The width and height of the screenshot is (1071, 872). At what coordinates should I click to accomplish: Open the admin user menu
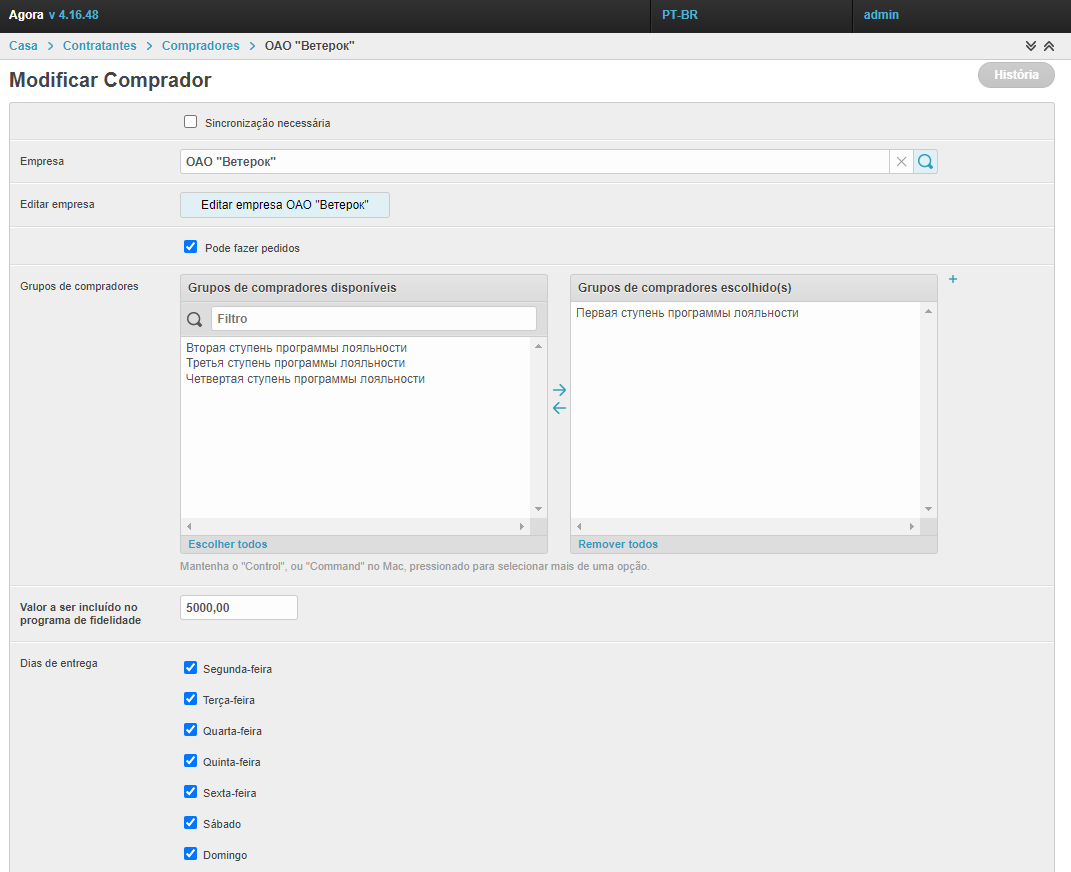pos(881,15)
